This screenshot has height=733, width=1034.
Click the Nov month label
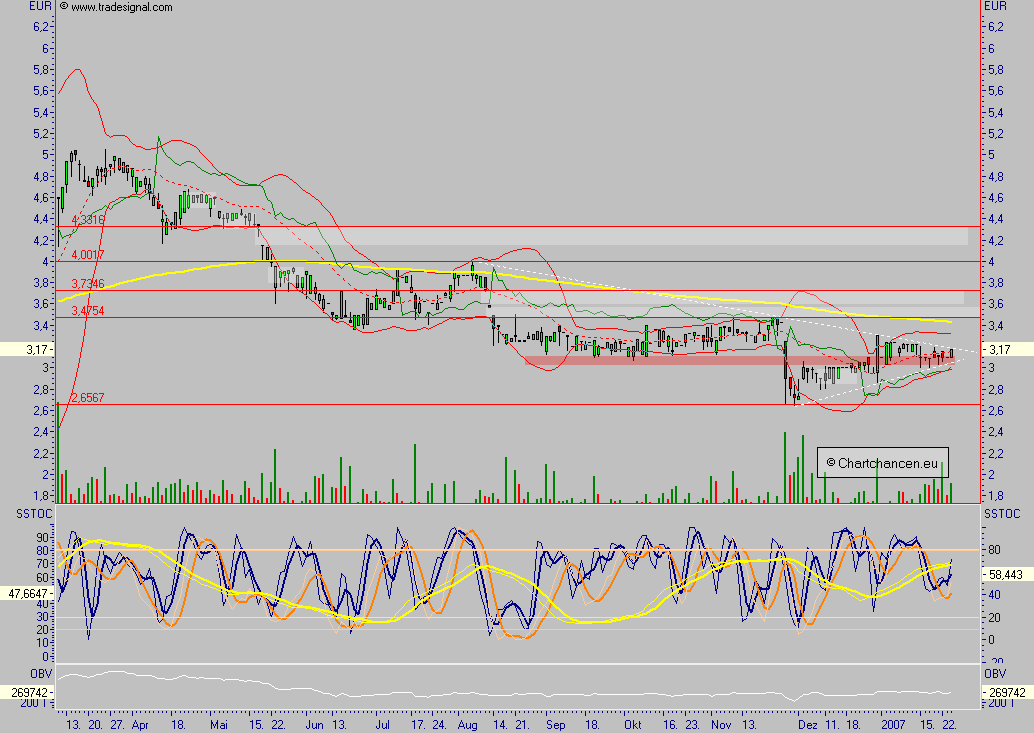pyautogui.click(x=721, y=725)
